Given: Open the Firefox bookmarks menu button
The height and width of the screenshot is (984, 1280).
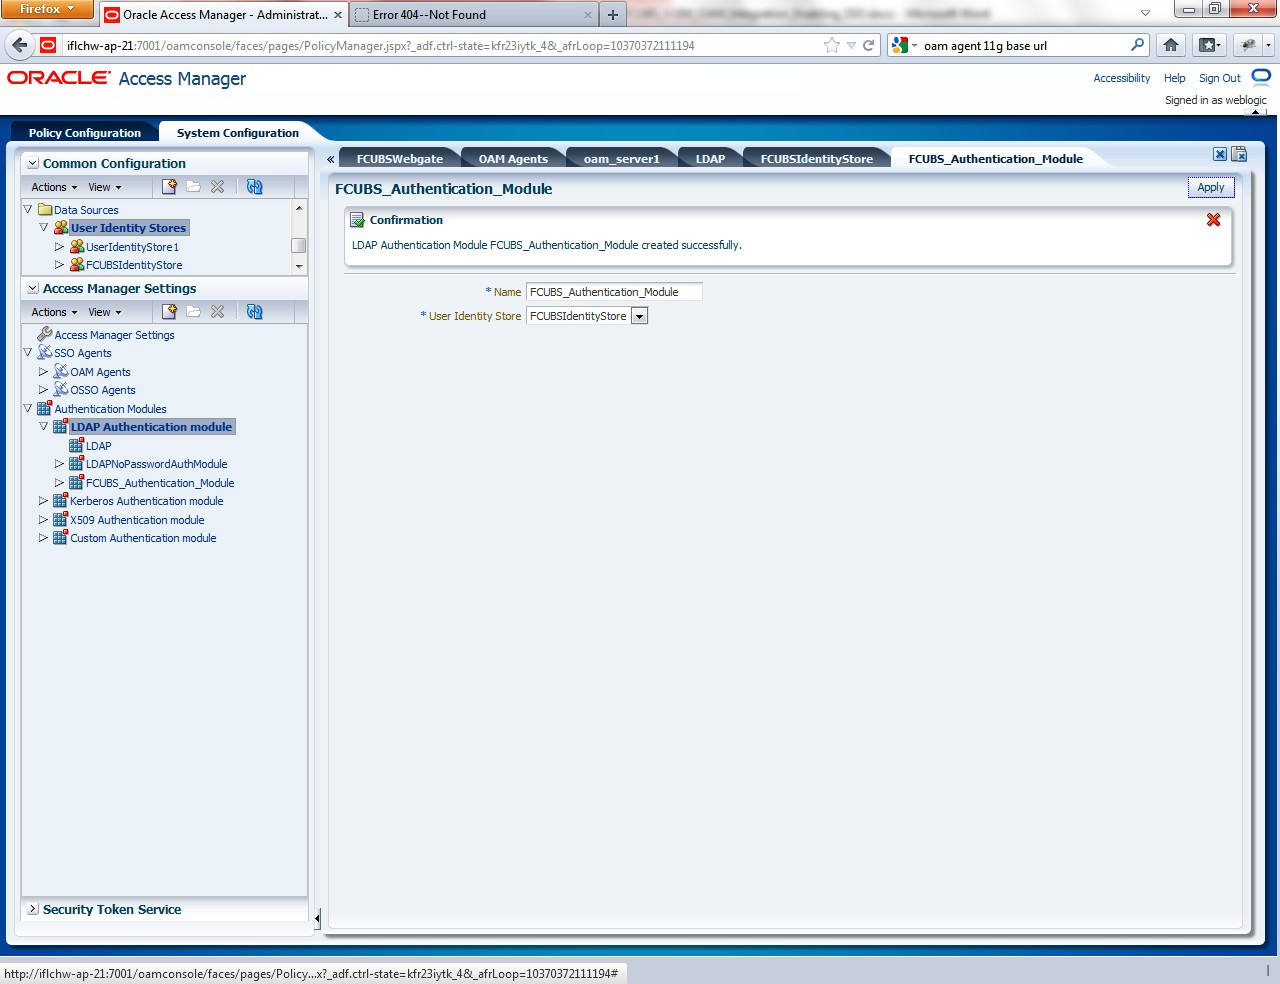Looking at the screenshot, I should pyautogui.click(x=1210, y=45).
